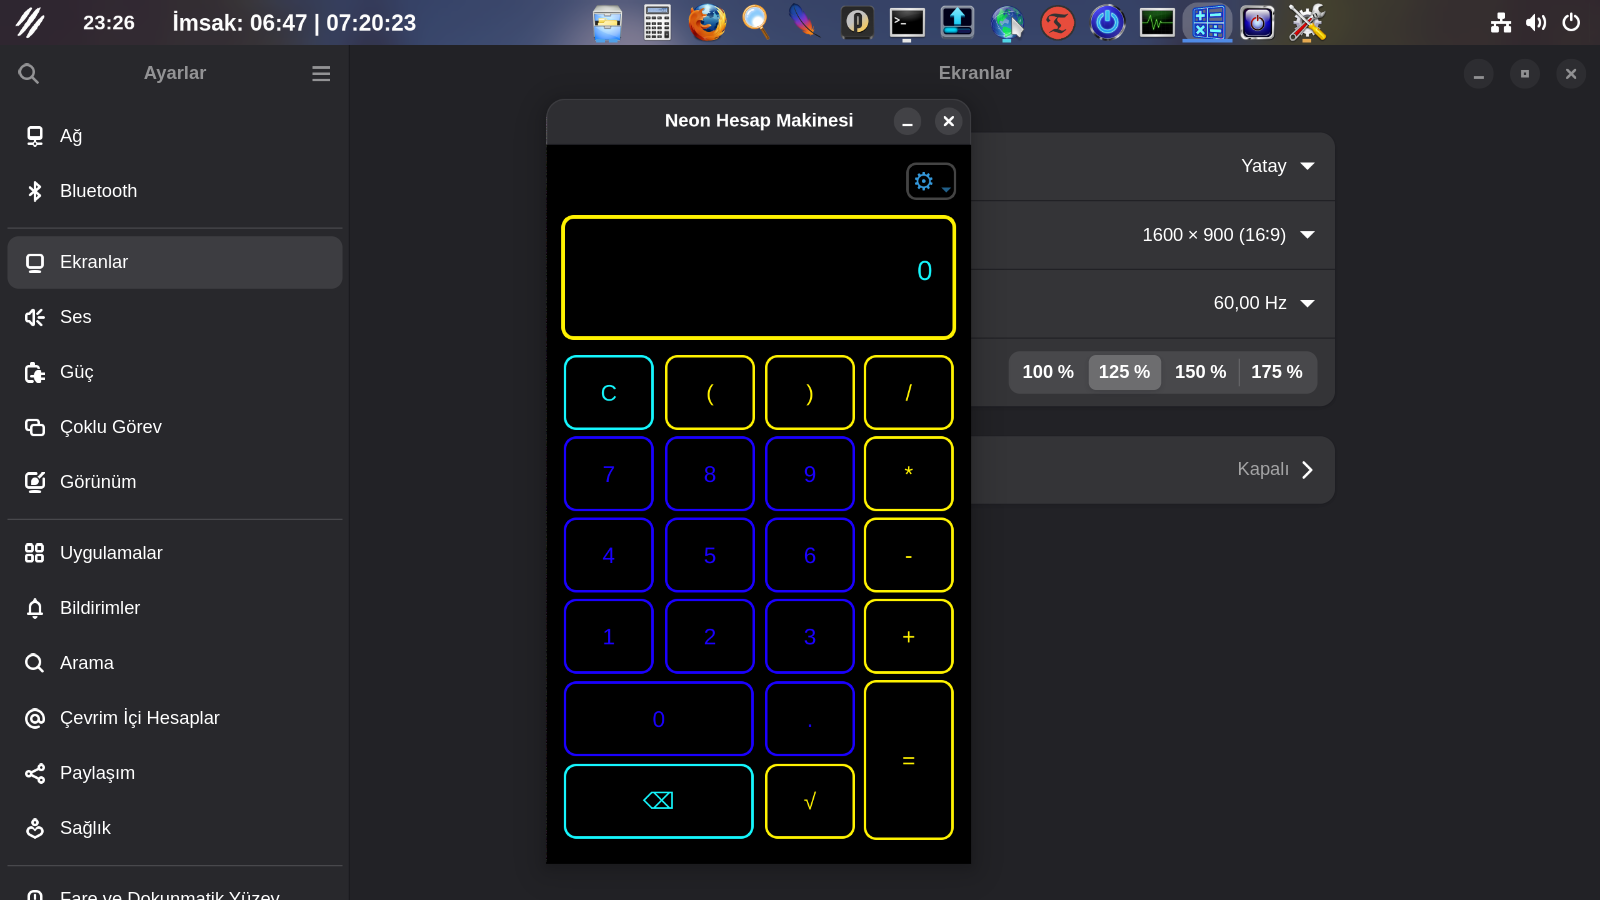Select the 175 % scaling option
This screenshot has height=900, width=1600.
1276,372
